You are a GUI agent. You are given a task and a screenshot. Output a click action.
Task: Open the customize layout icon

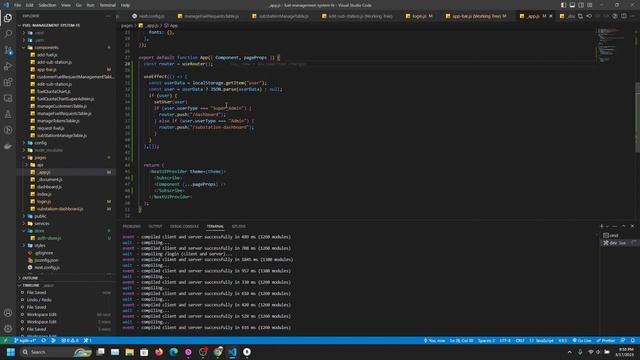click(590, 5)
